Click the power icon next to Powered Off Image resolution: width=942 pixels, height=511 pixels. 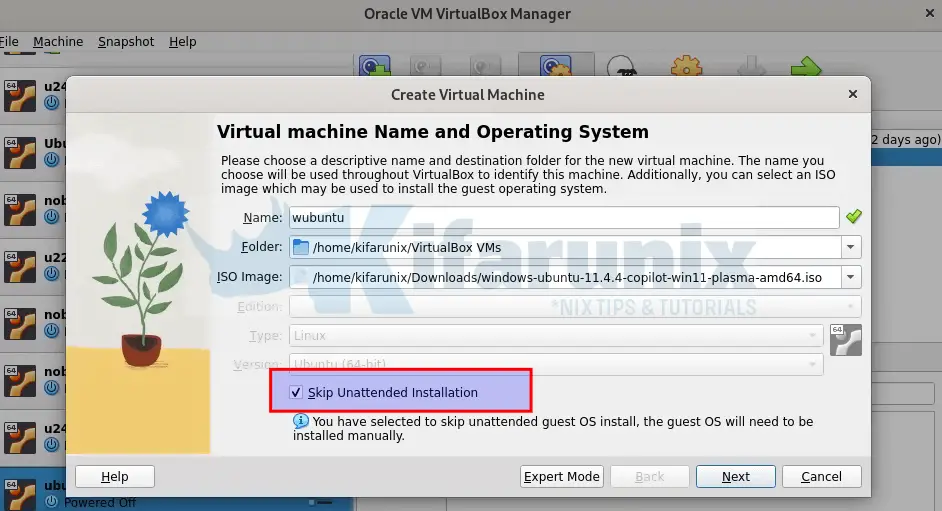52,502
